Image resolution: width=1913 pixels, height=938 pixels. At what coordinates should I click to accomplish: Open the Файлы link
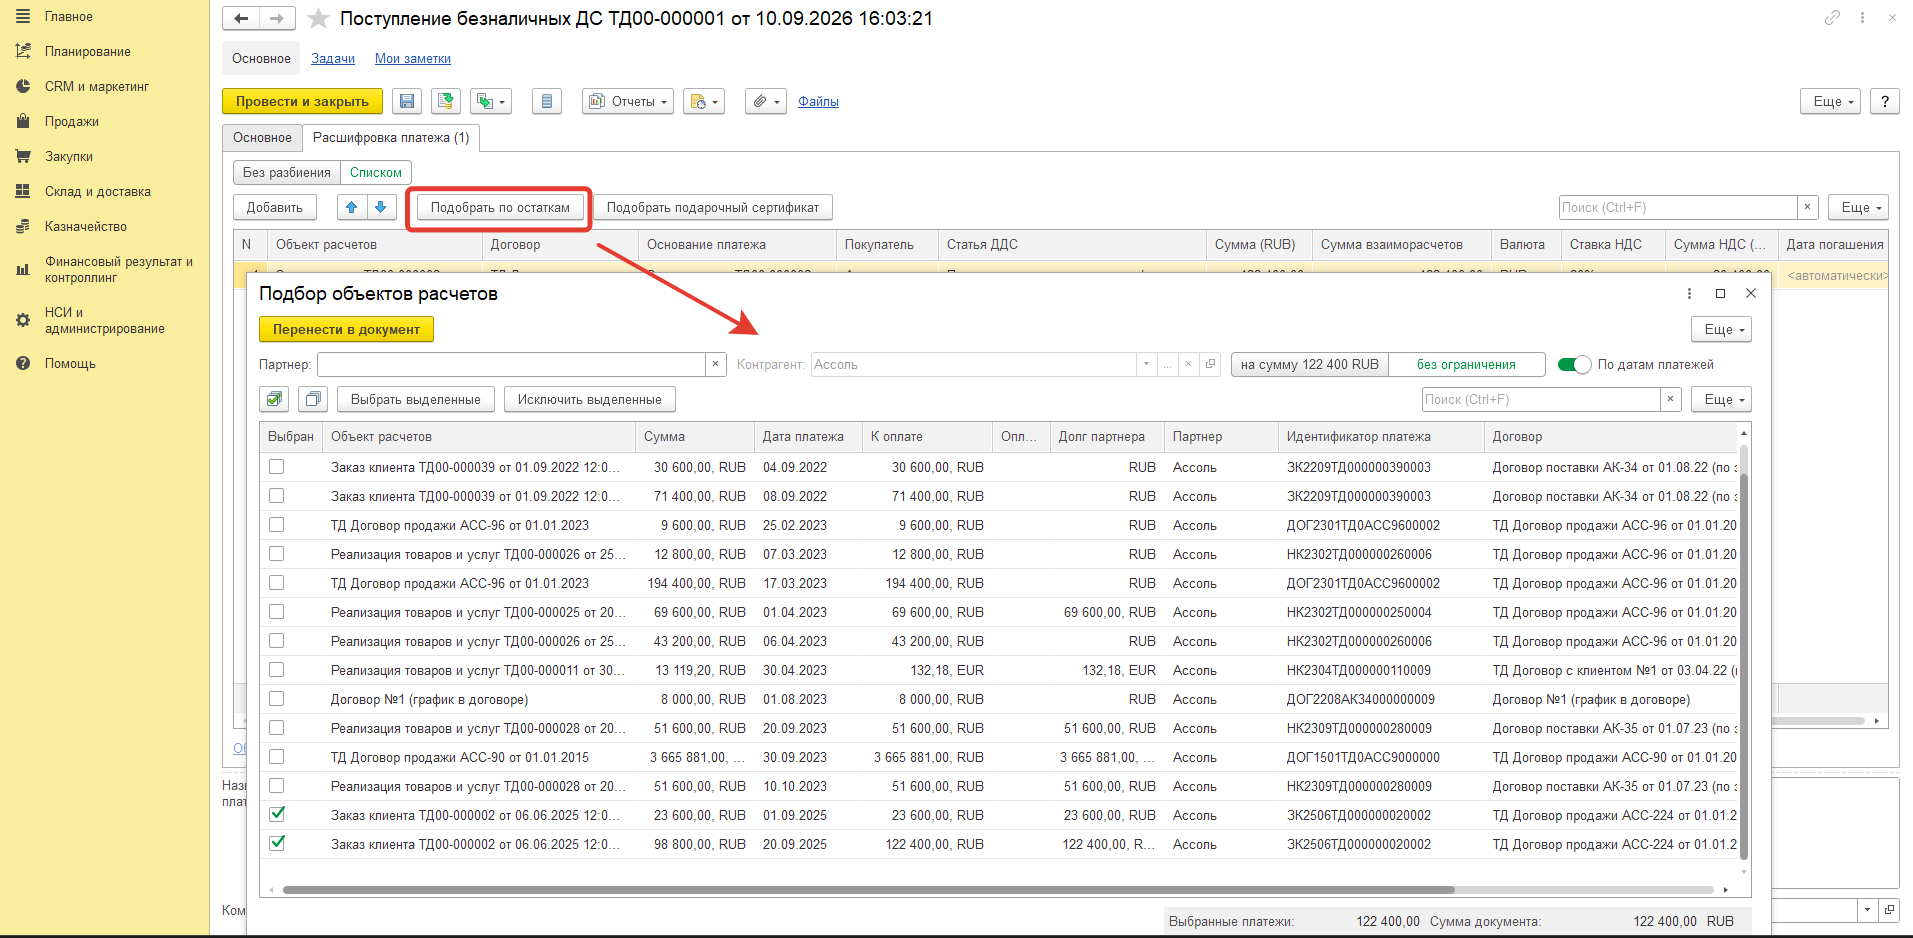click(818, 101)
